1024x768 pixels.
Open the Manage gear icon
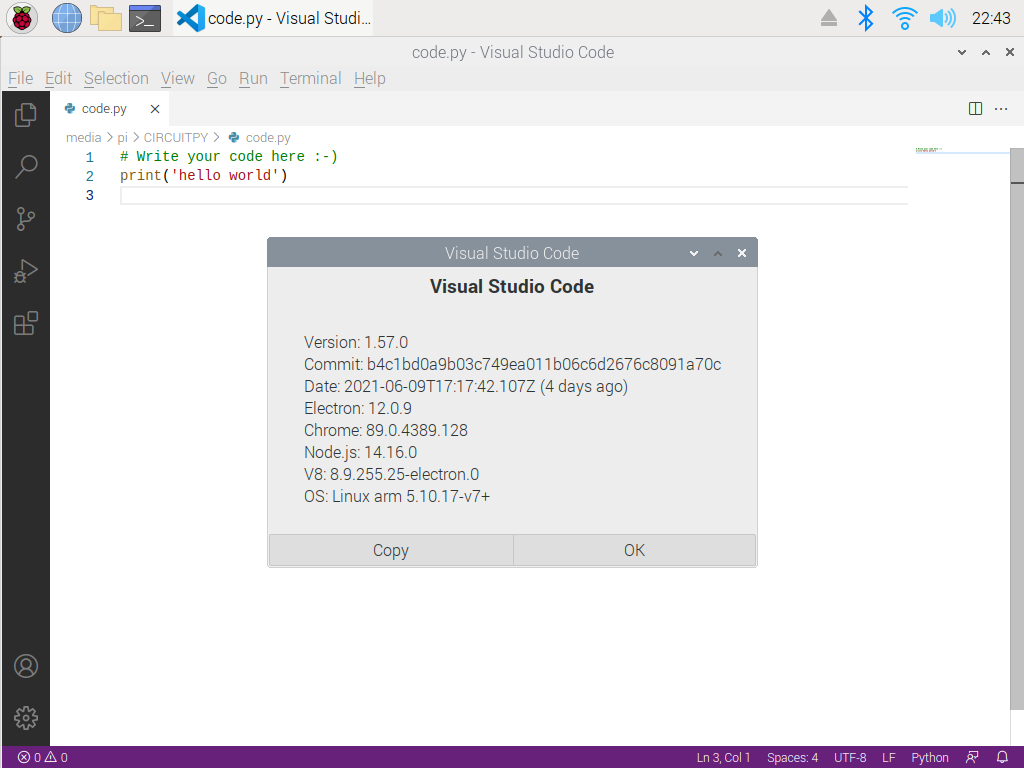click(x=25, y=718)
